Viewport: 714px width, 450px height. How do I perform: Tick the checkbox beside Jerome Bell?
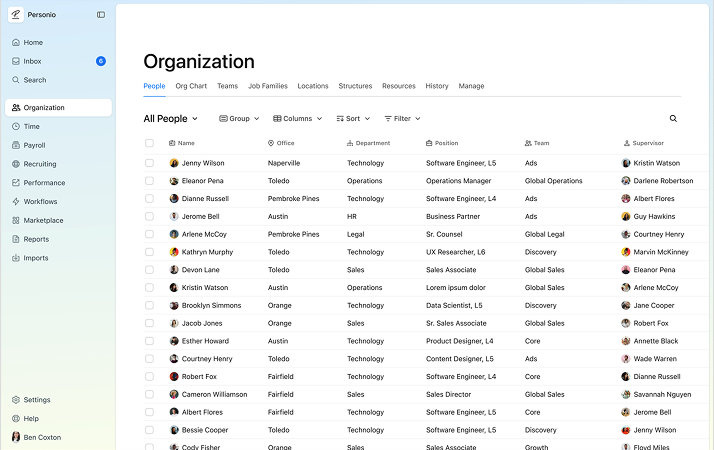coord(150,216)
